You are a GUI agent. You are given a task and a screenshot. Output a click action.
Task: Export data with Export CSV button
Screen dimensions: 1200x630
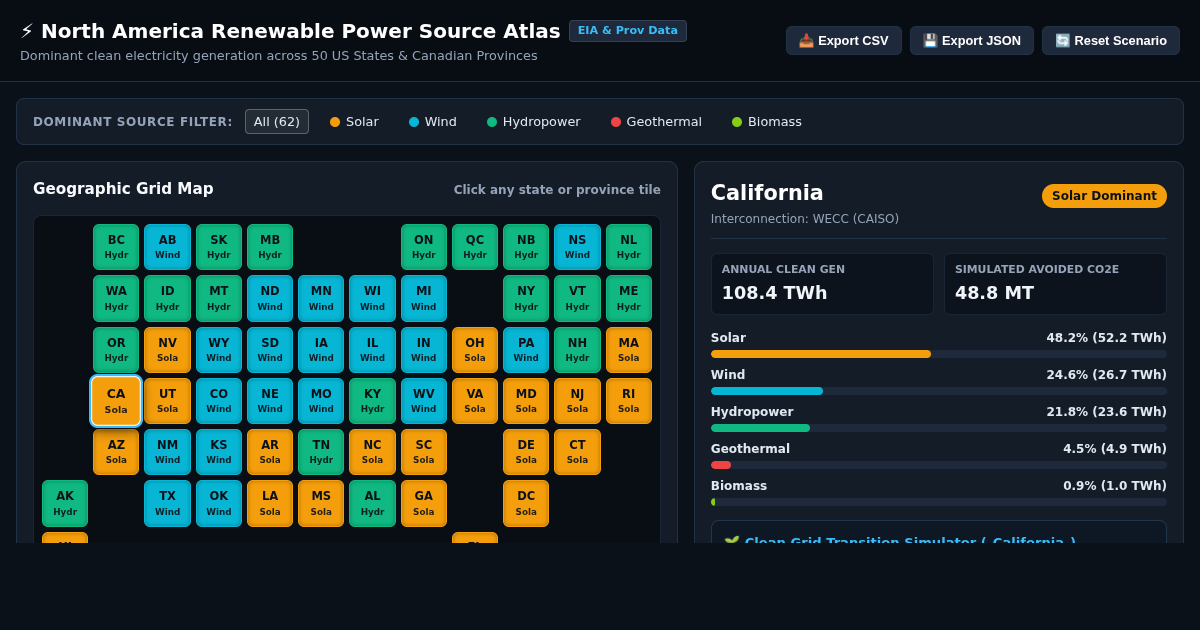pyautogui.click(x=843, y=41)
